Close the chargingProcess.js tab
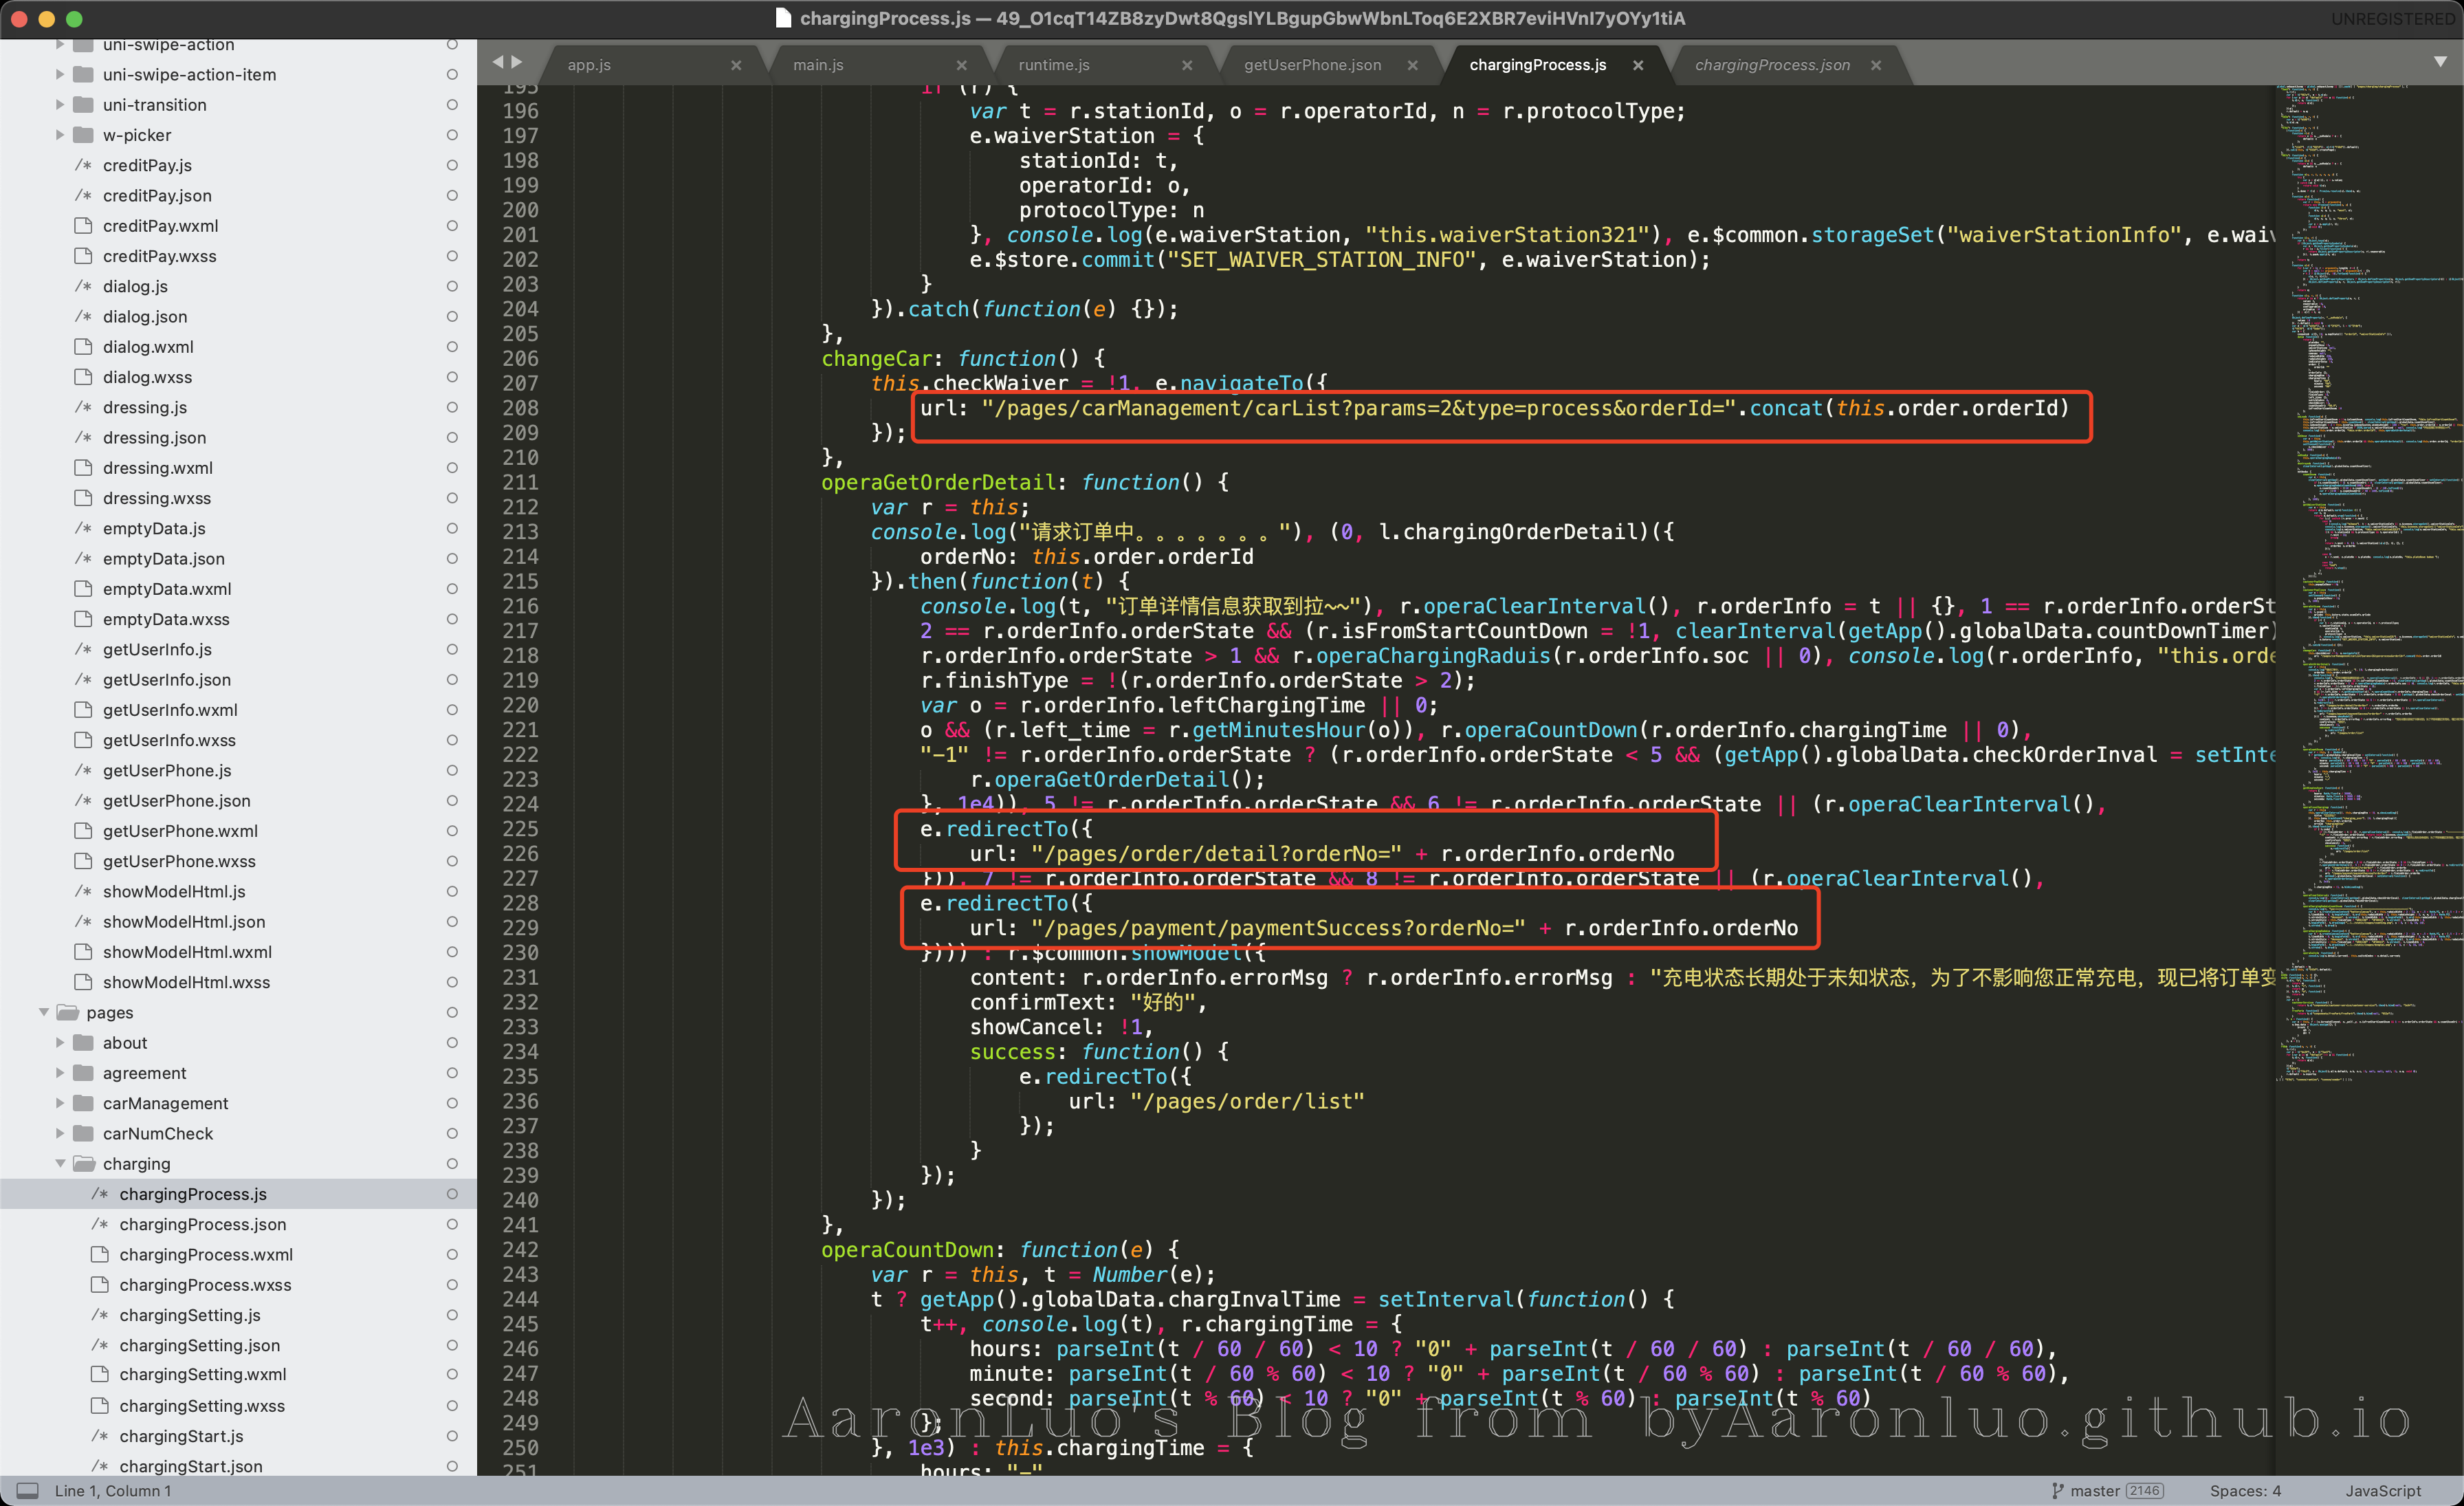Image resolution: width=2464 pixels, height=1506 pixels. tap(1638, 65)
